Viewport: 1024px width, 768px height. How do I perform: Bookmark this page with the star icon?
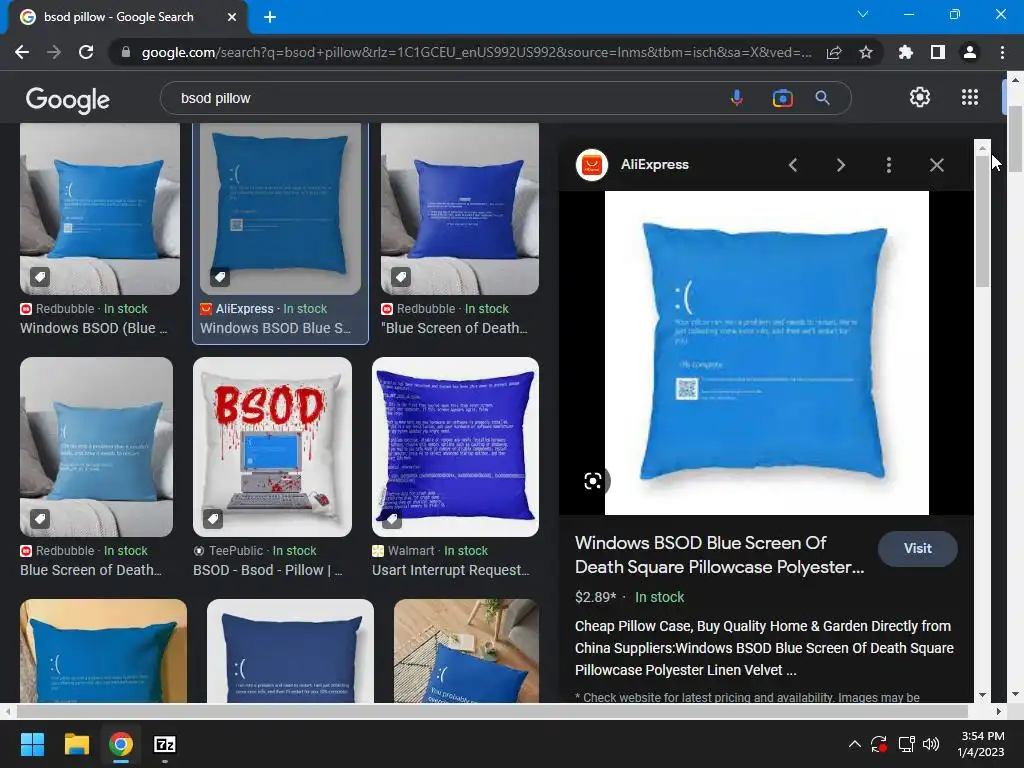[866, 52]
